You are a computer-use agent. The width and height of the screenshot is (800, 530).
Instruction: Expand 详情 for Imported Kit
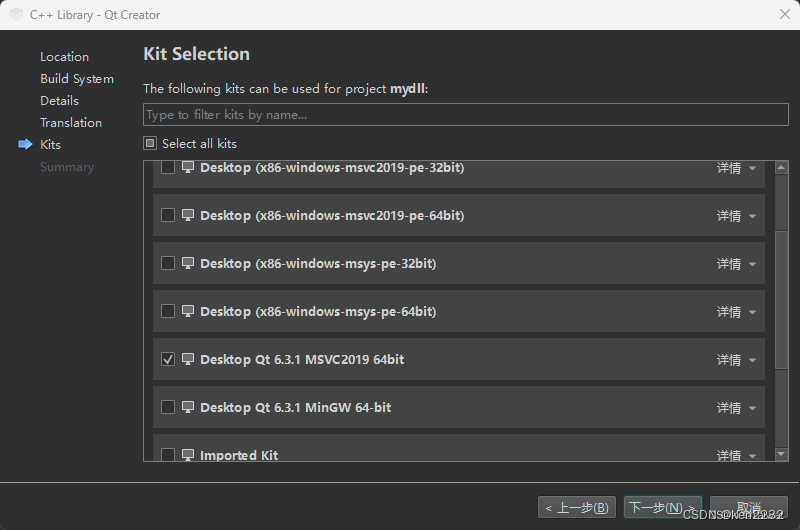pyautogui.click(x=736, y=455)
